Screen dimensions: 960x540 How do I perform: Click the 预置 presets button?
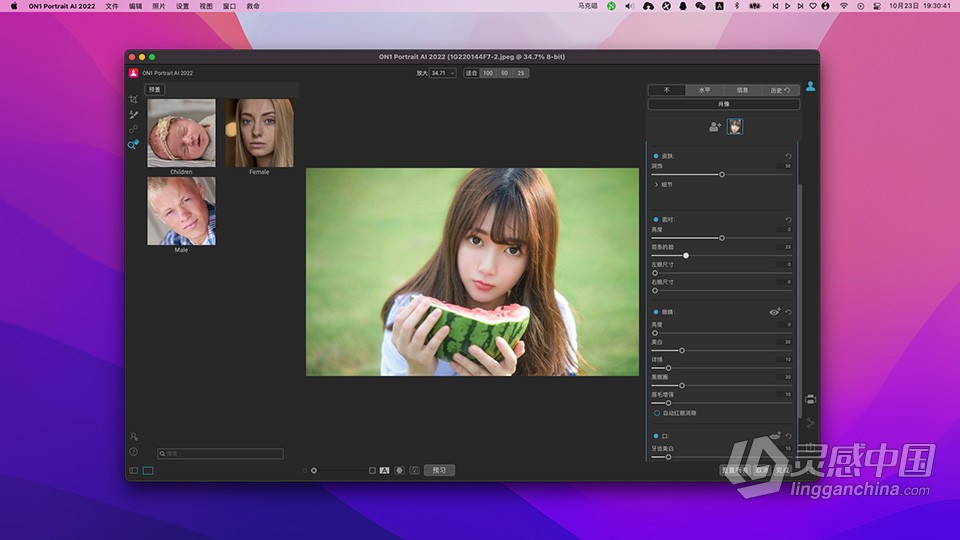[x=155, y=89]
